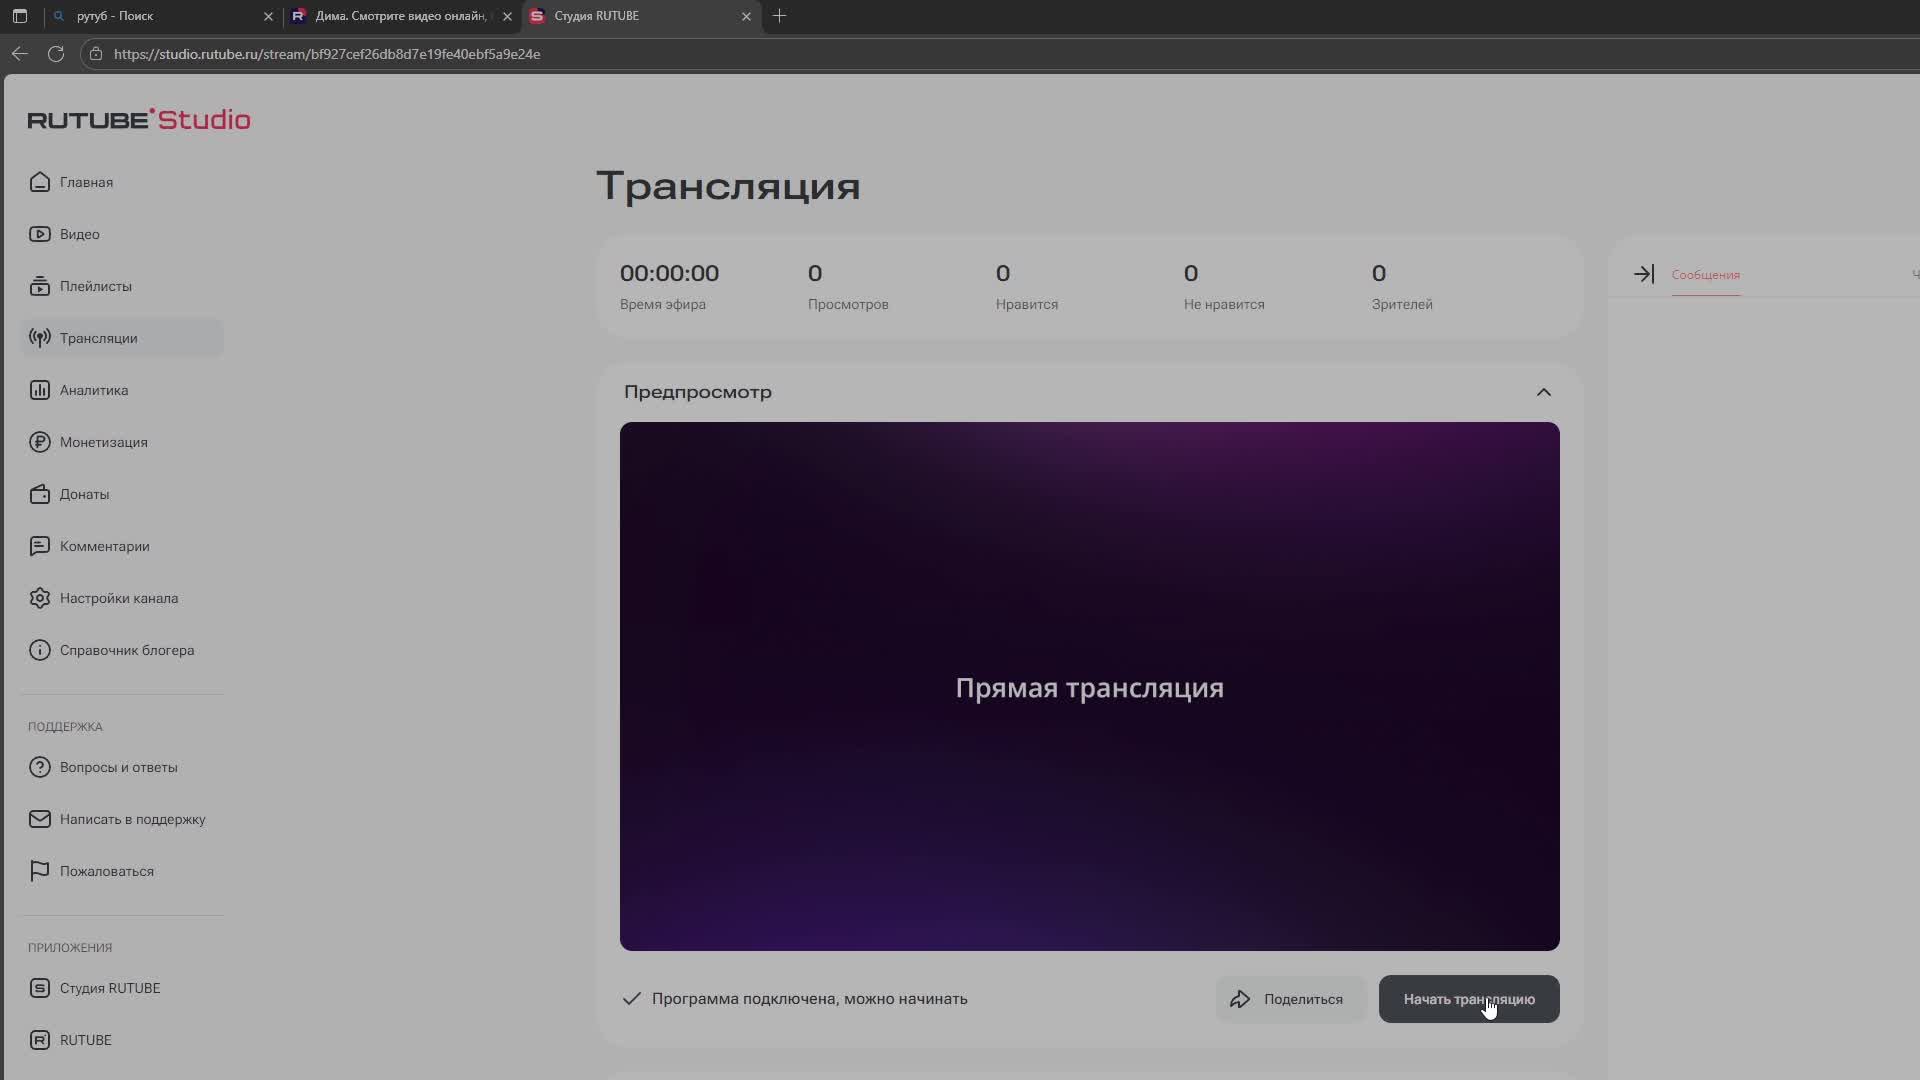
Task: Click the Комментарии chat icon
Action: [x=40, y=546]
